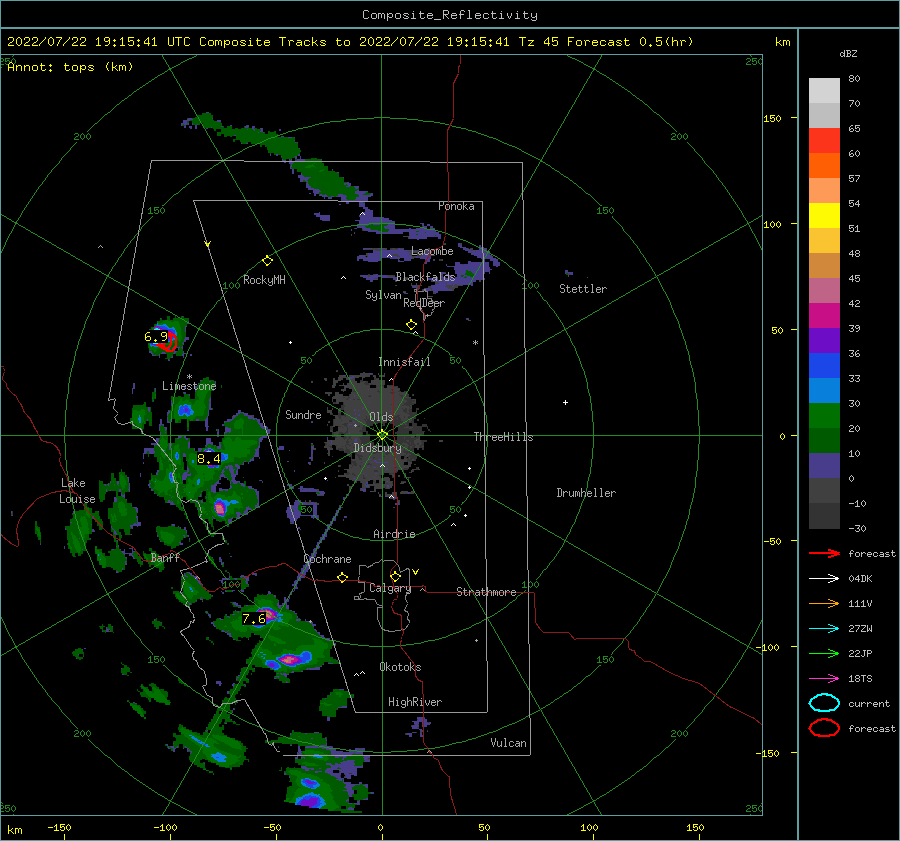Click the cyan current ellipse legend icon

[824, 703]
